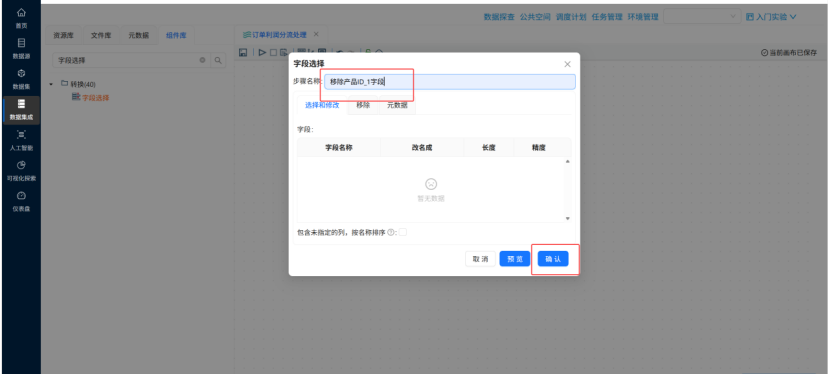Viewport: 830px width, 374px height.
Task: Switch to the 资源库 tab
Action: tap(64, 35)
